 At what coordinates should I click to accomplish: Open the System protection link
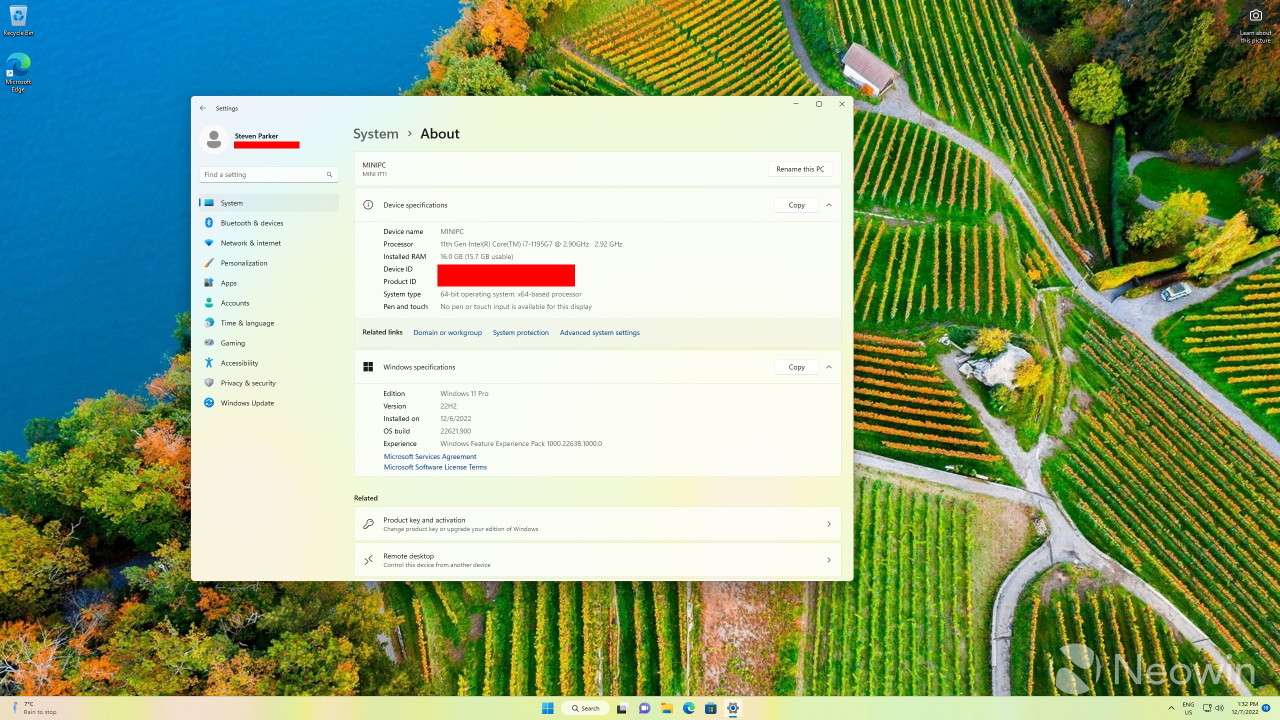pyautogui.click(x=520, y=333)
